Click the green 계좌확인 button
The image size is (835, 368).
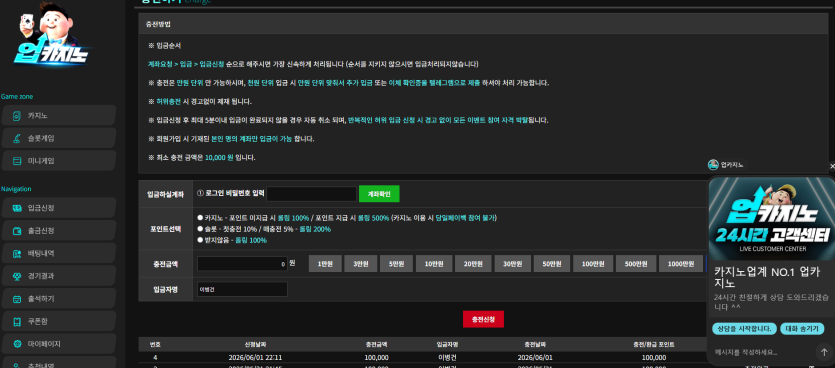pos(379,194)
